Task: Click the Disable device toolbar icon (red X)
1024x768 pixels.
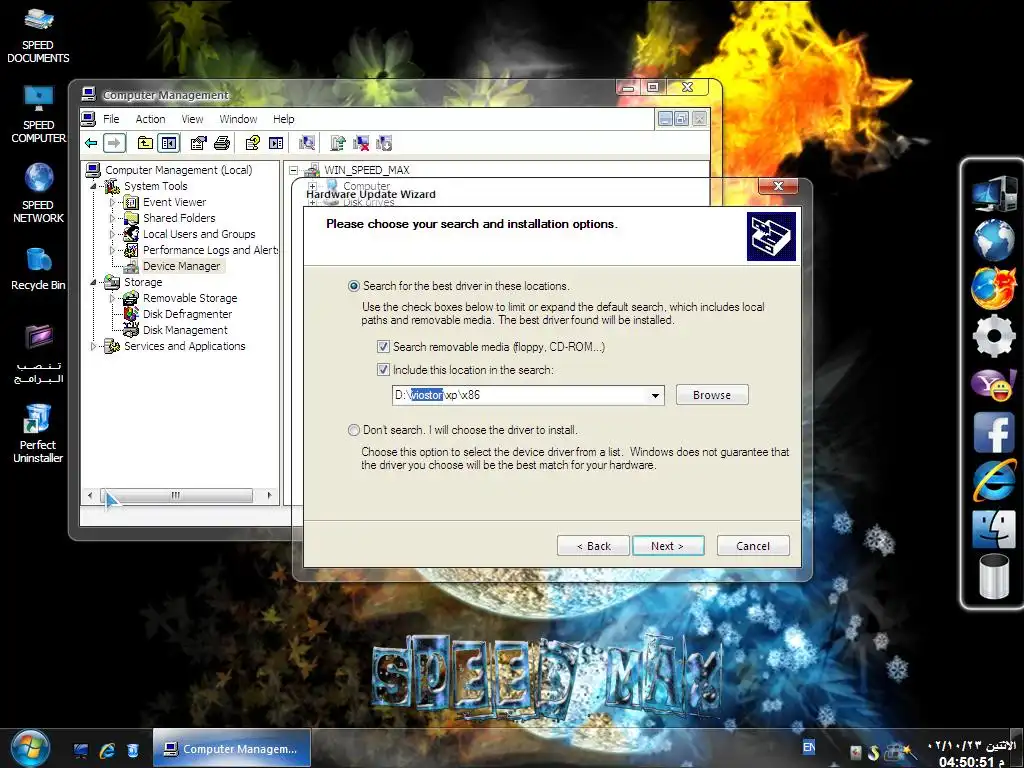Action: pyautogui.click(x=361, y=142)
